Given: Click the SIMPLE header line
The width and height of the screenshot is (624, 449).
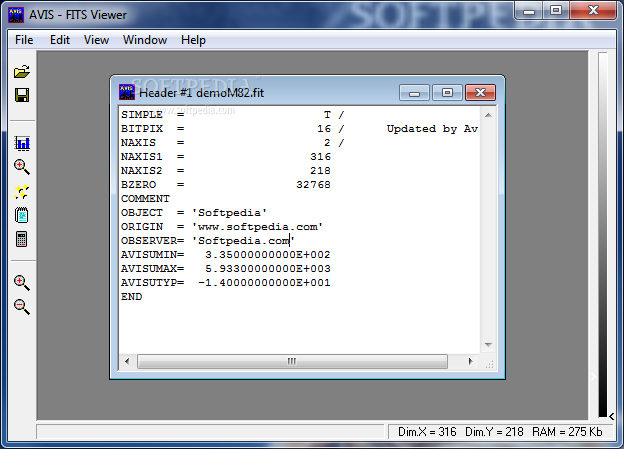Looking at the screenshot, I should tap(232, 115).
